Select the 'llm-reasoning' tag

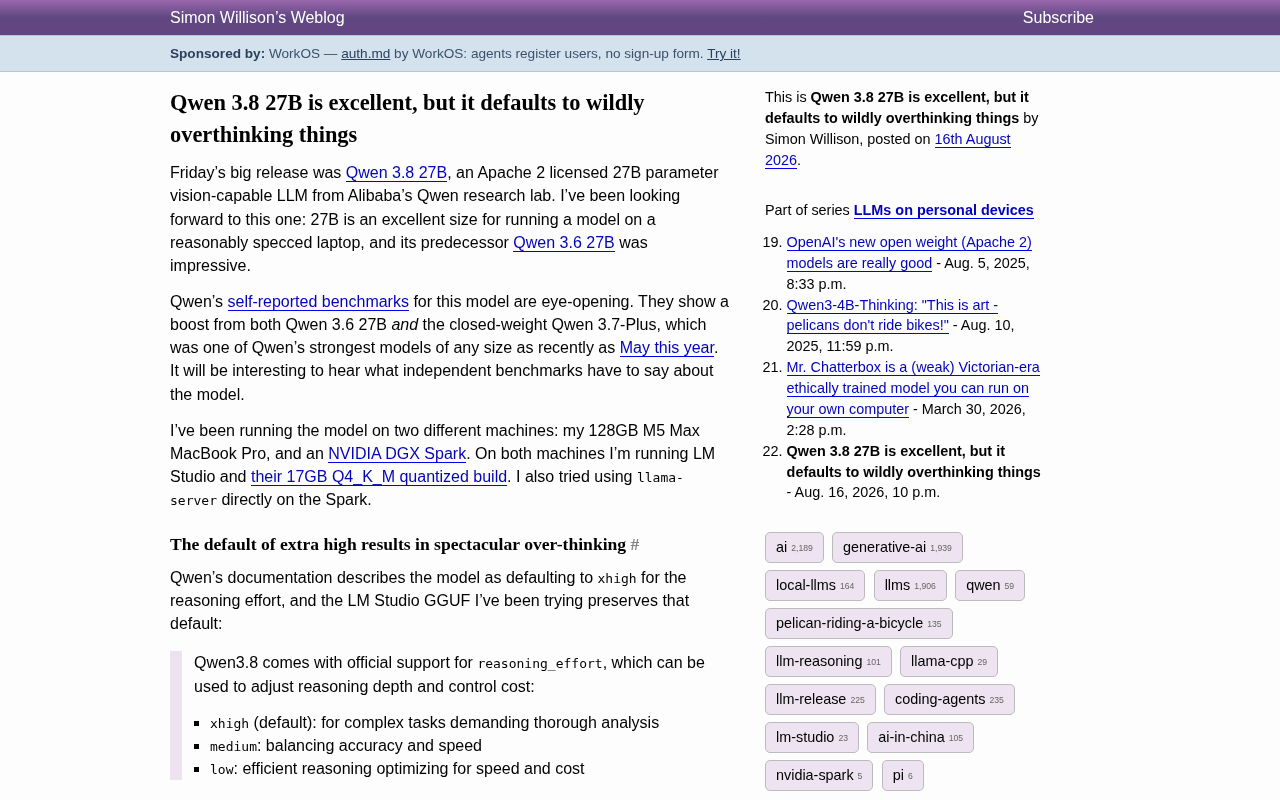[x=828, y=662]
